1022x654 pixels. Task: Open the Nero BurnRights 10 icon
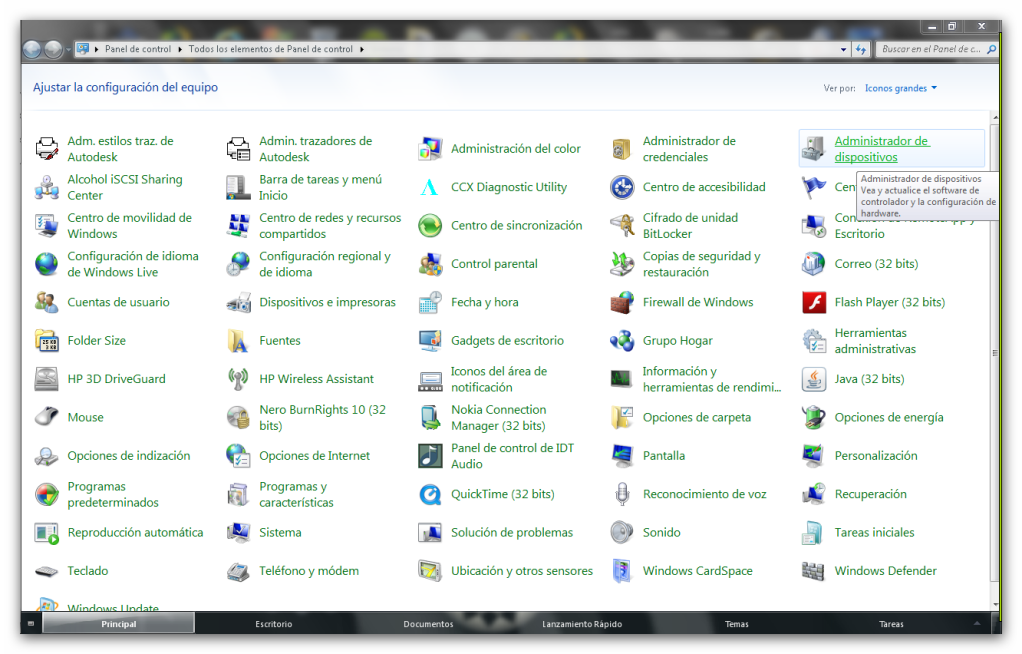coord(239,418)
